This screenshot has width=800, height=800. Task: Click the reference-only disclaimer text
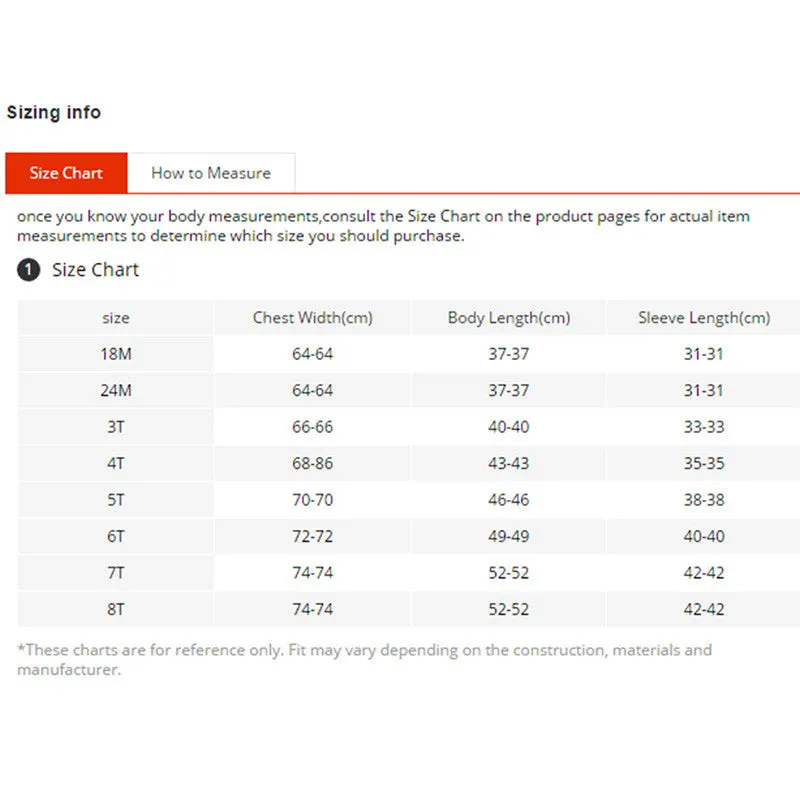tap(364, 660)
